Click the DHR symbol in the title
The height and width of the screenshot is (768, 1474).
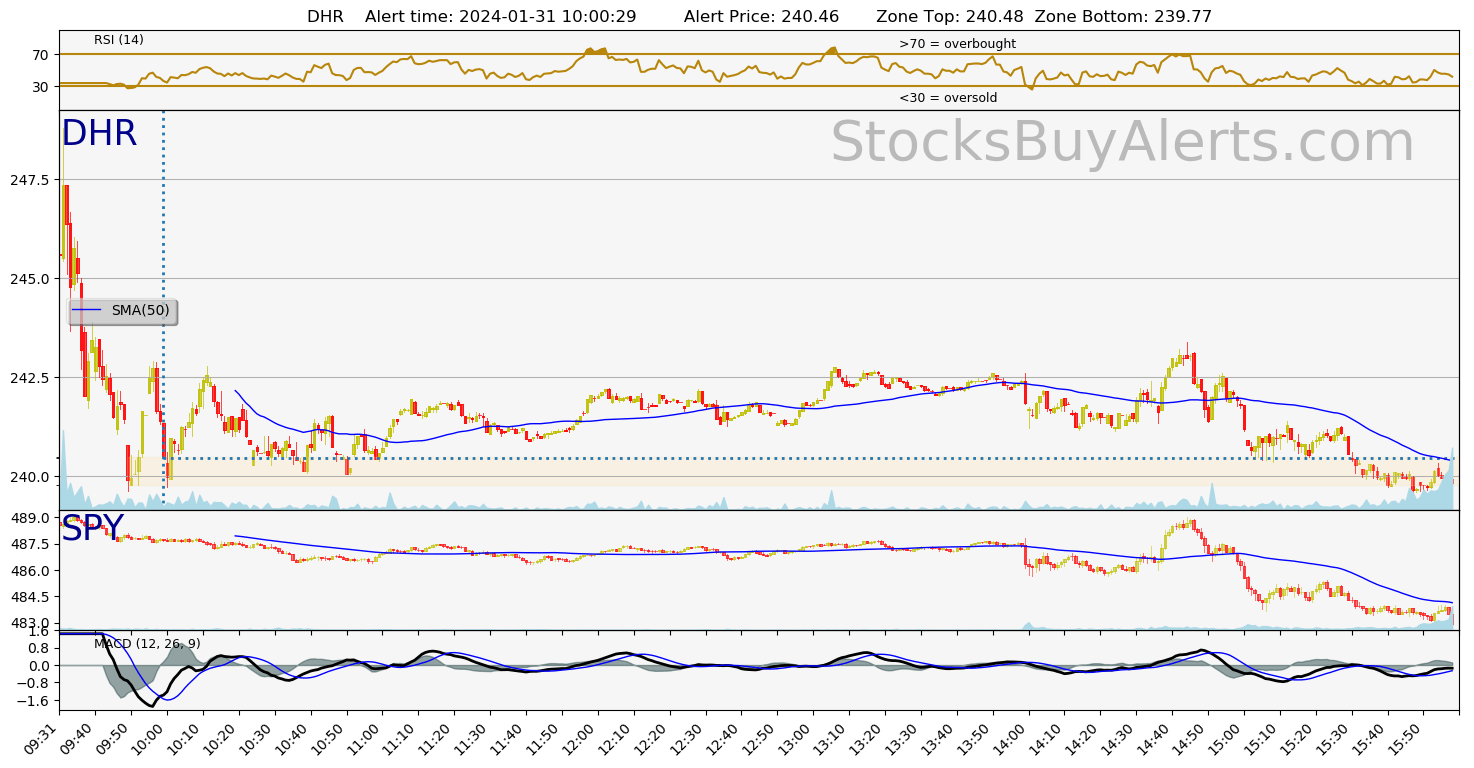[325, 17]
